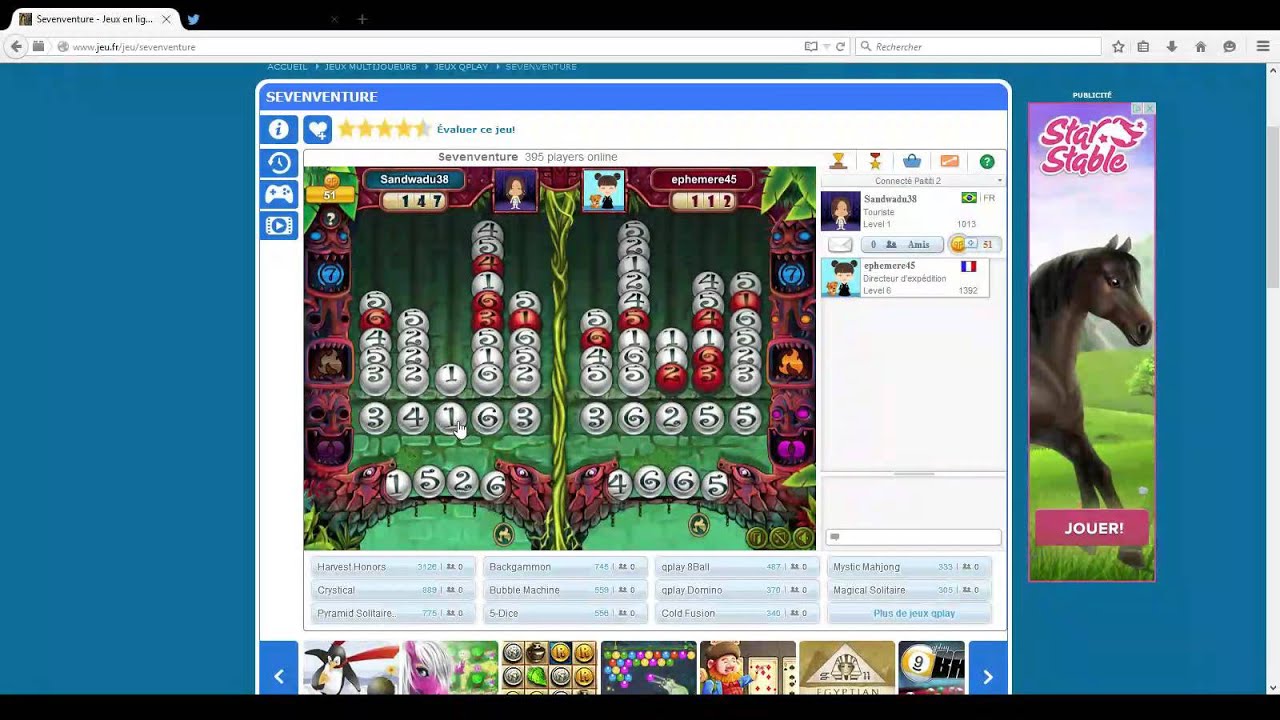This screenshot has width=1280, height=720.
Task: Go to Firefox home icon
Action: (x=1201, y=46)
